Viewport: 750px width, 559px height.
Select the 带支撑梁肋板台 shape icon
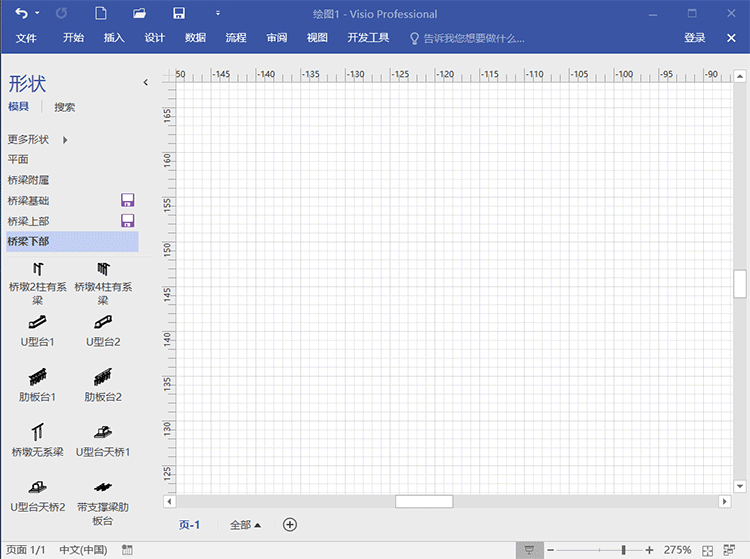[103, 487]
